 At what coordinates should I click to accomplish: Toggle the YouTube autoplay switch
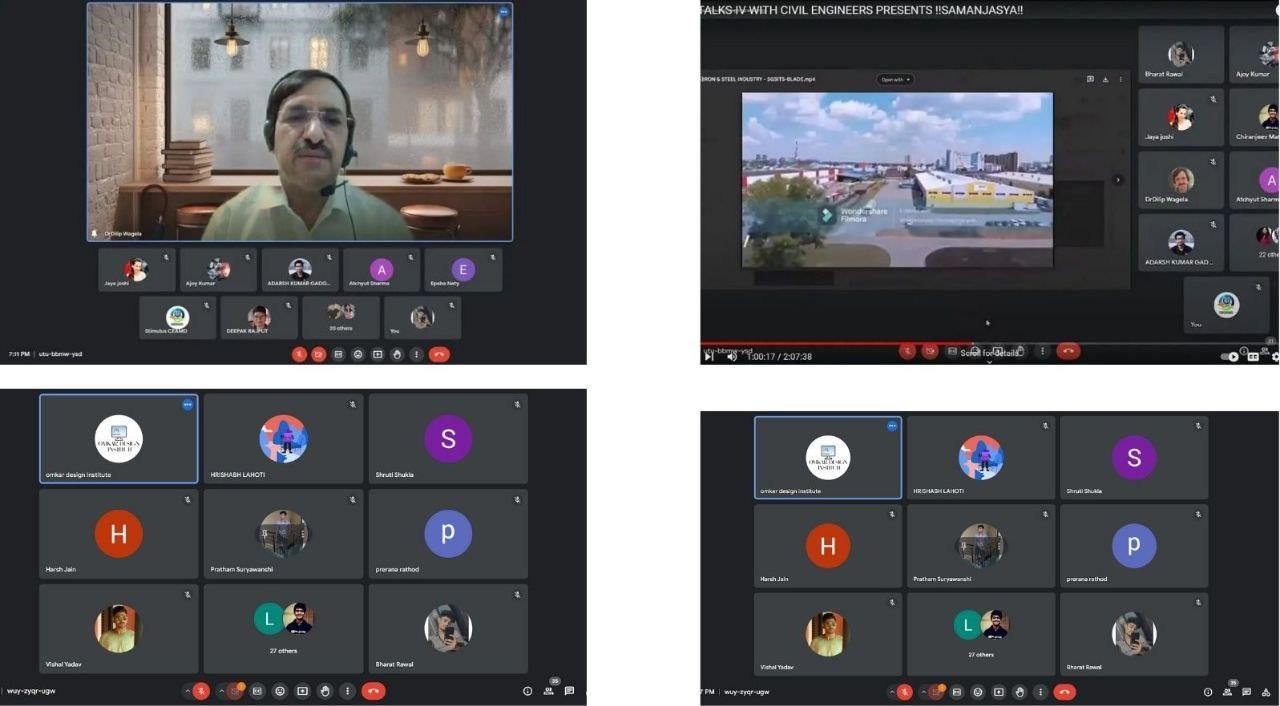click(1230, 356)
